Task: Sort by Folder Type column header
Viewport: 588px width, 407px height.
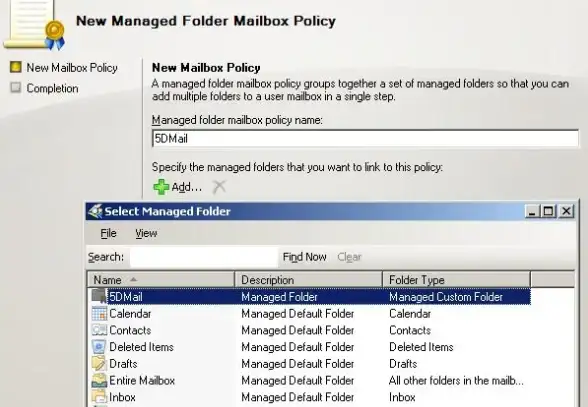Action: pyautogui.click(x=457, y=280)
